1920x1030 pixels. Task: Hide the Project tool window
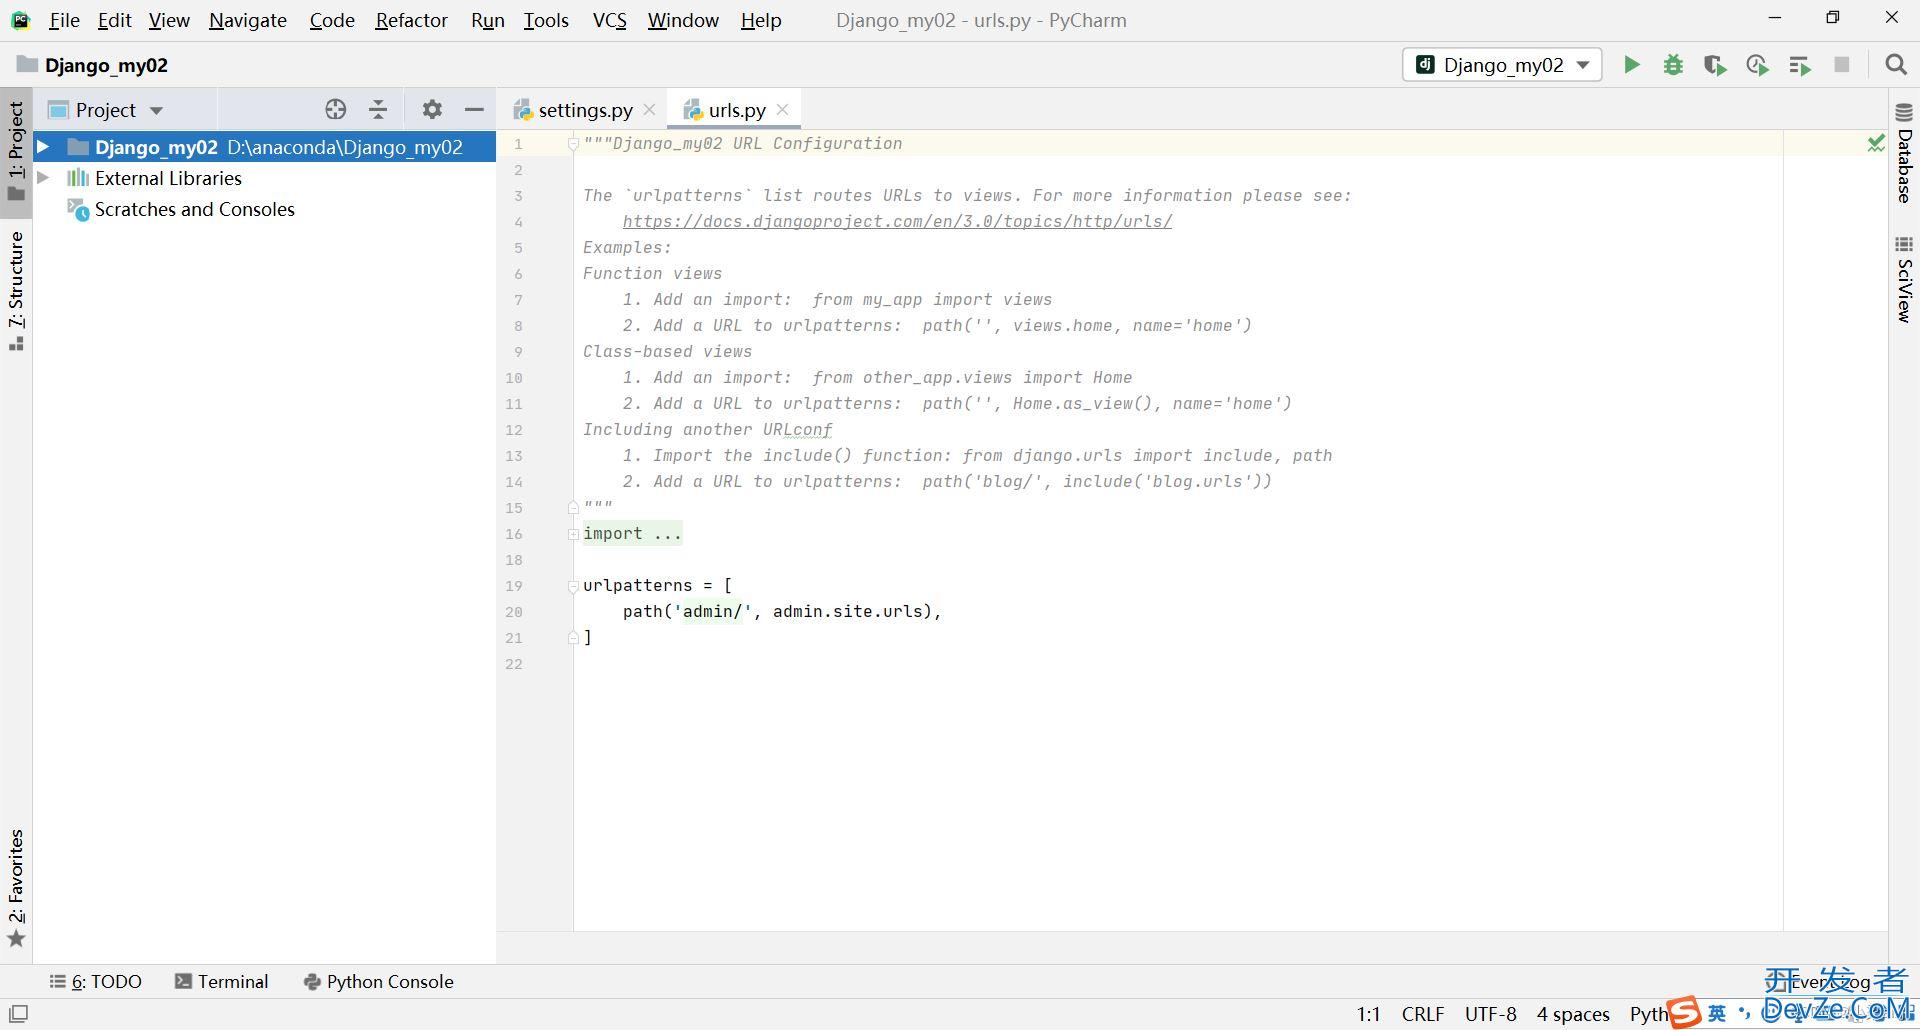point(474,110)
